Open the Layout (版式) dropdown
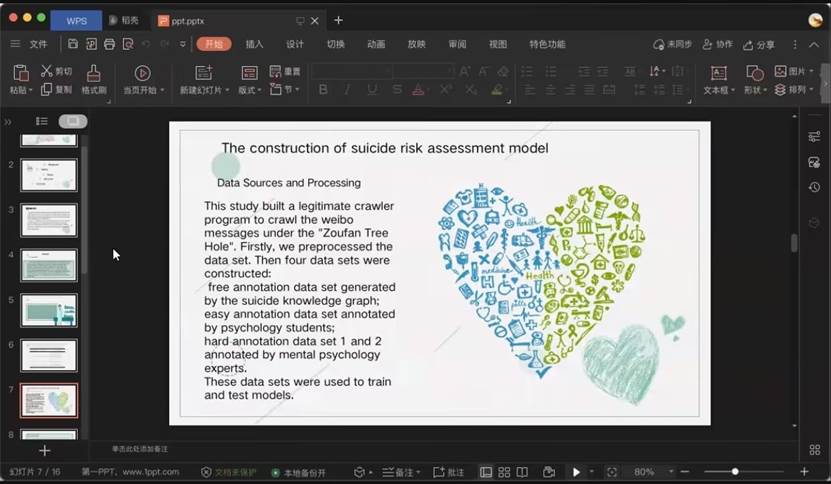Screen dimensions: 831x484 tap(250, 90)
